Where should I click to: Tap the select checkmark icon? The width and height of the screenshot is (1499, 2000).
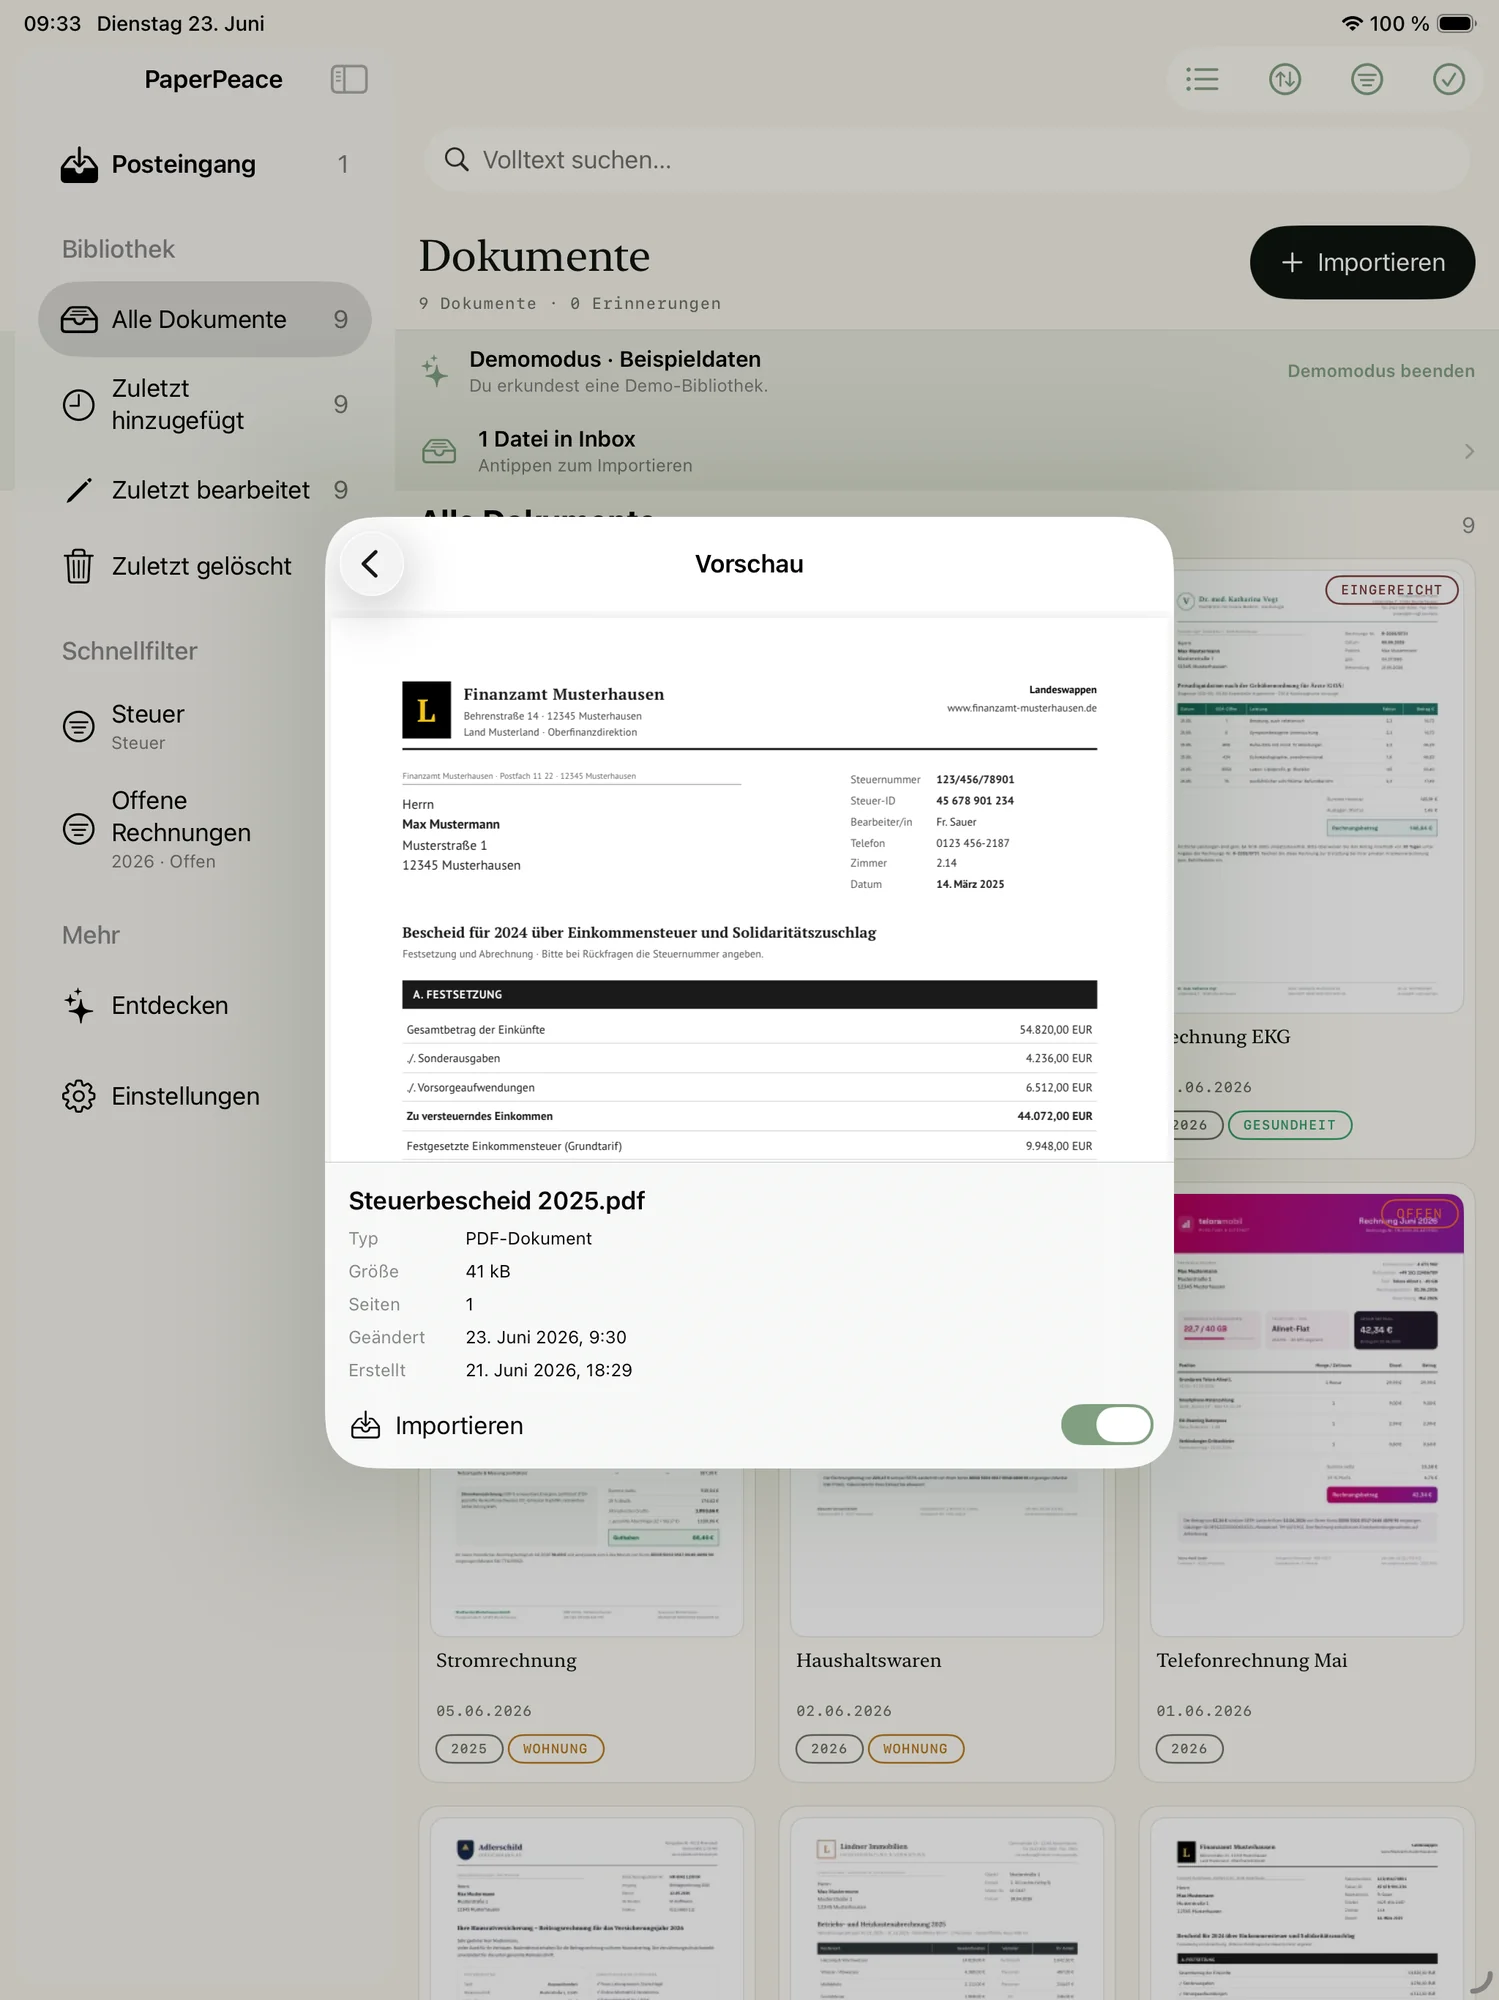(1449, 79)
